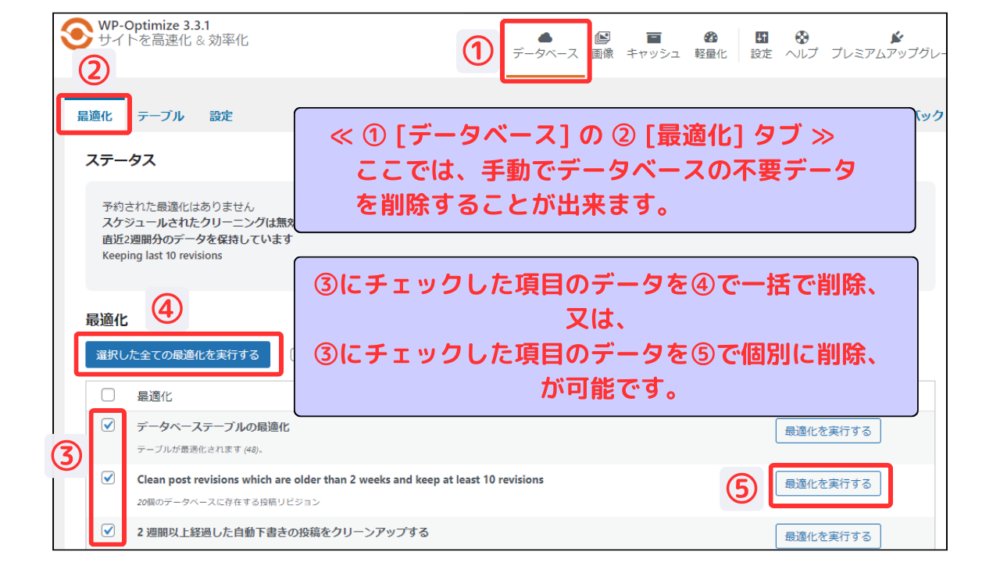Click the Clean post revisions label text
The height and width of the screenshot is (563, 1000).
pos(341,479)
